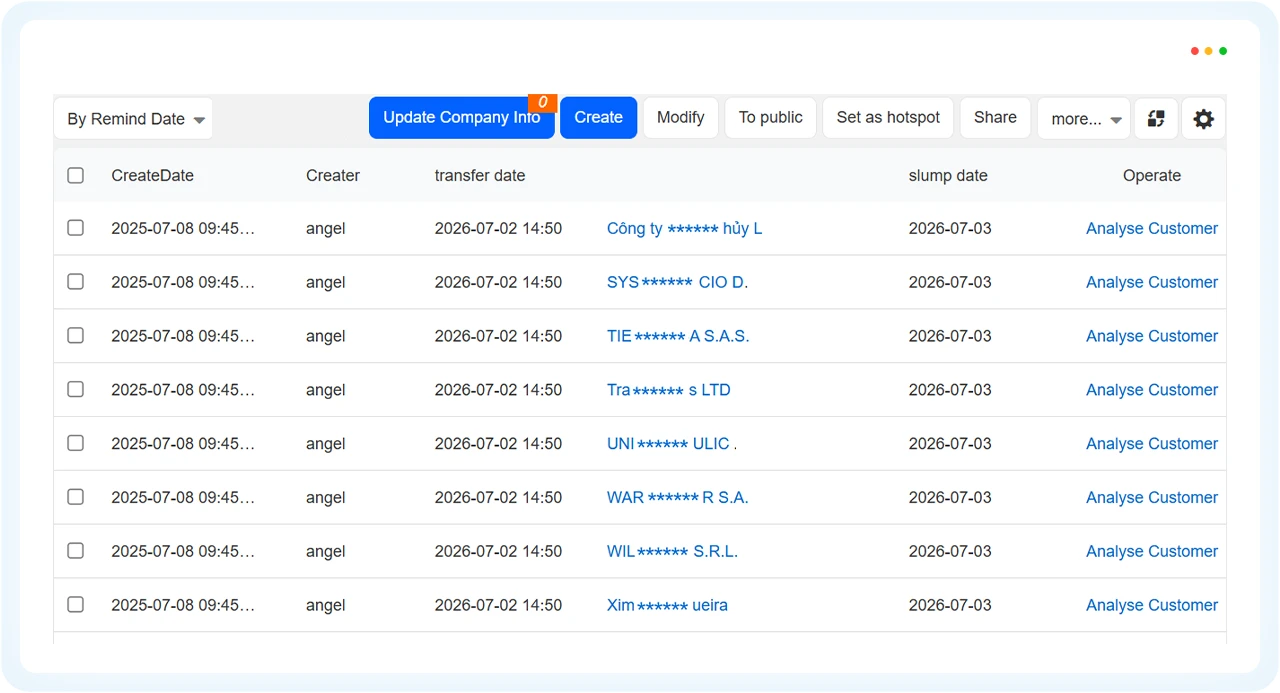This screenshot has height=693, width=1280.
Task: Click the slump date column header
Action: click(x=948, y=175)
